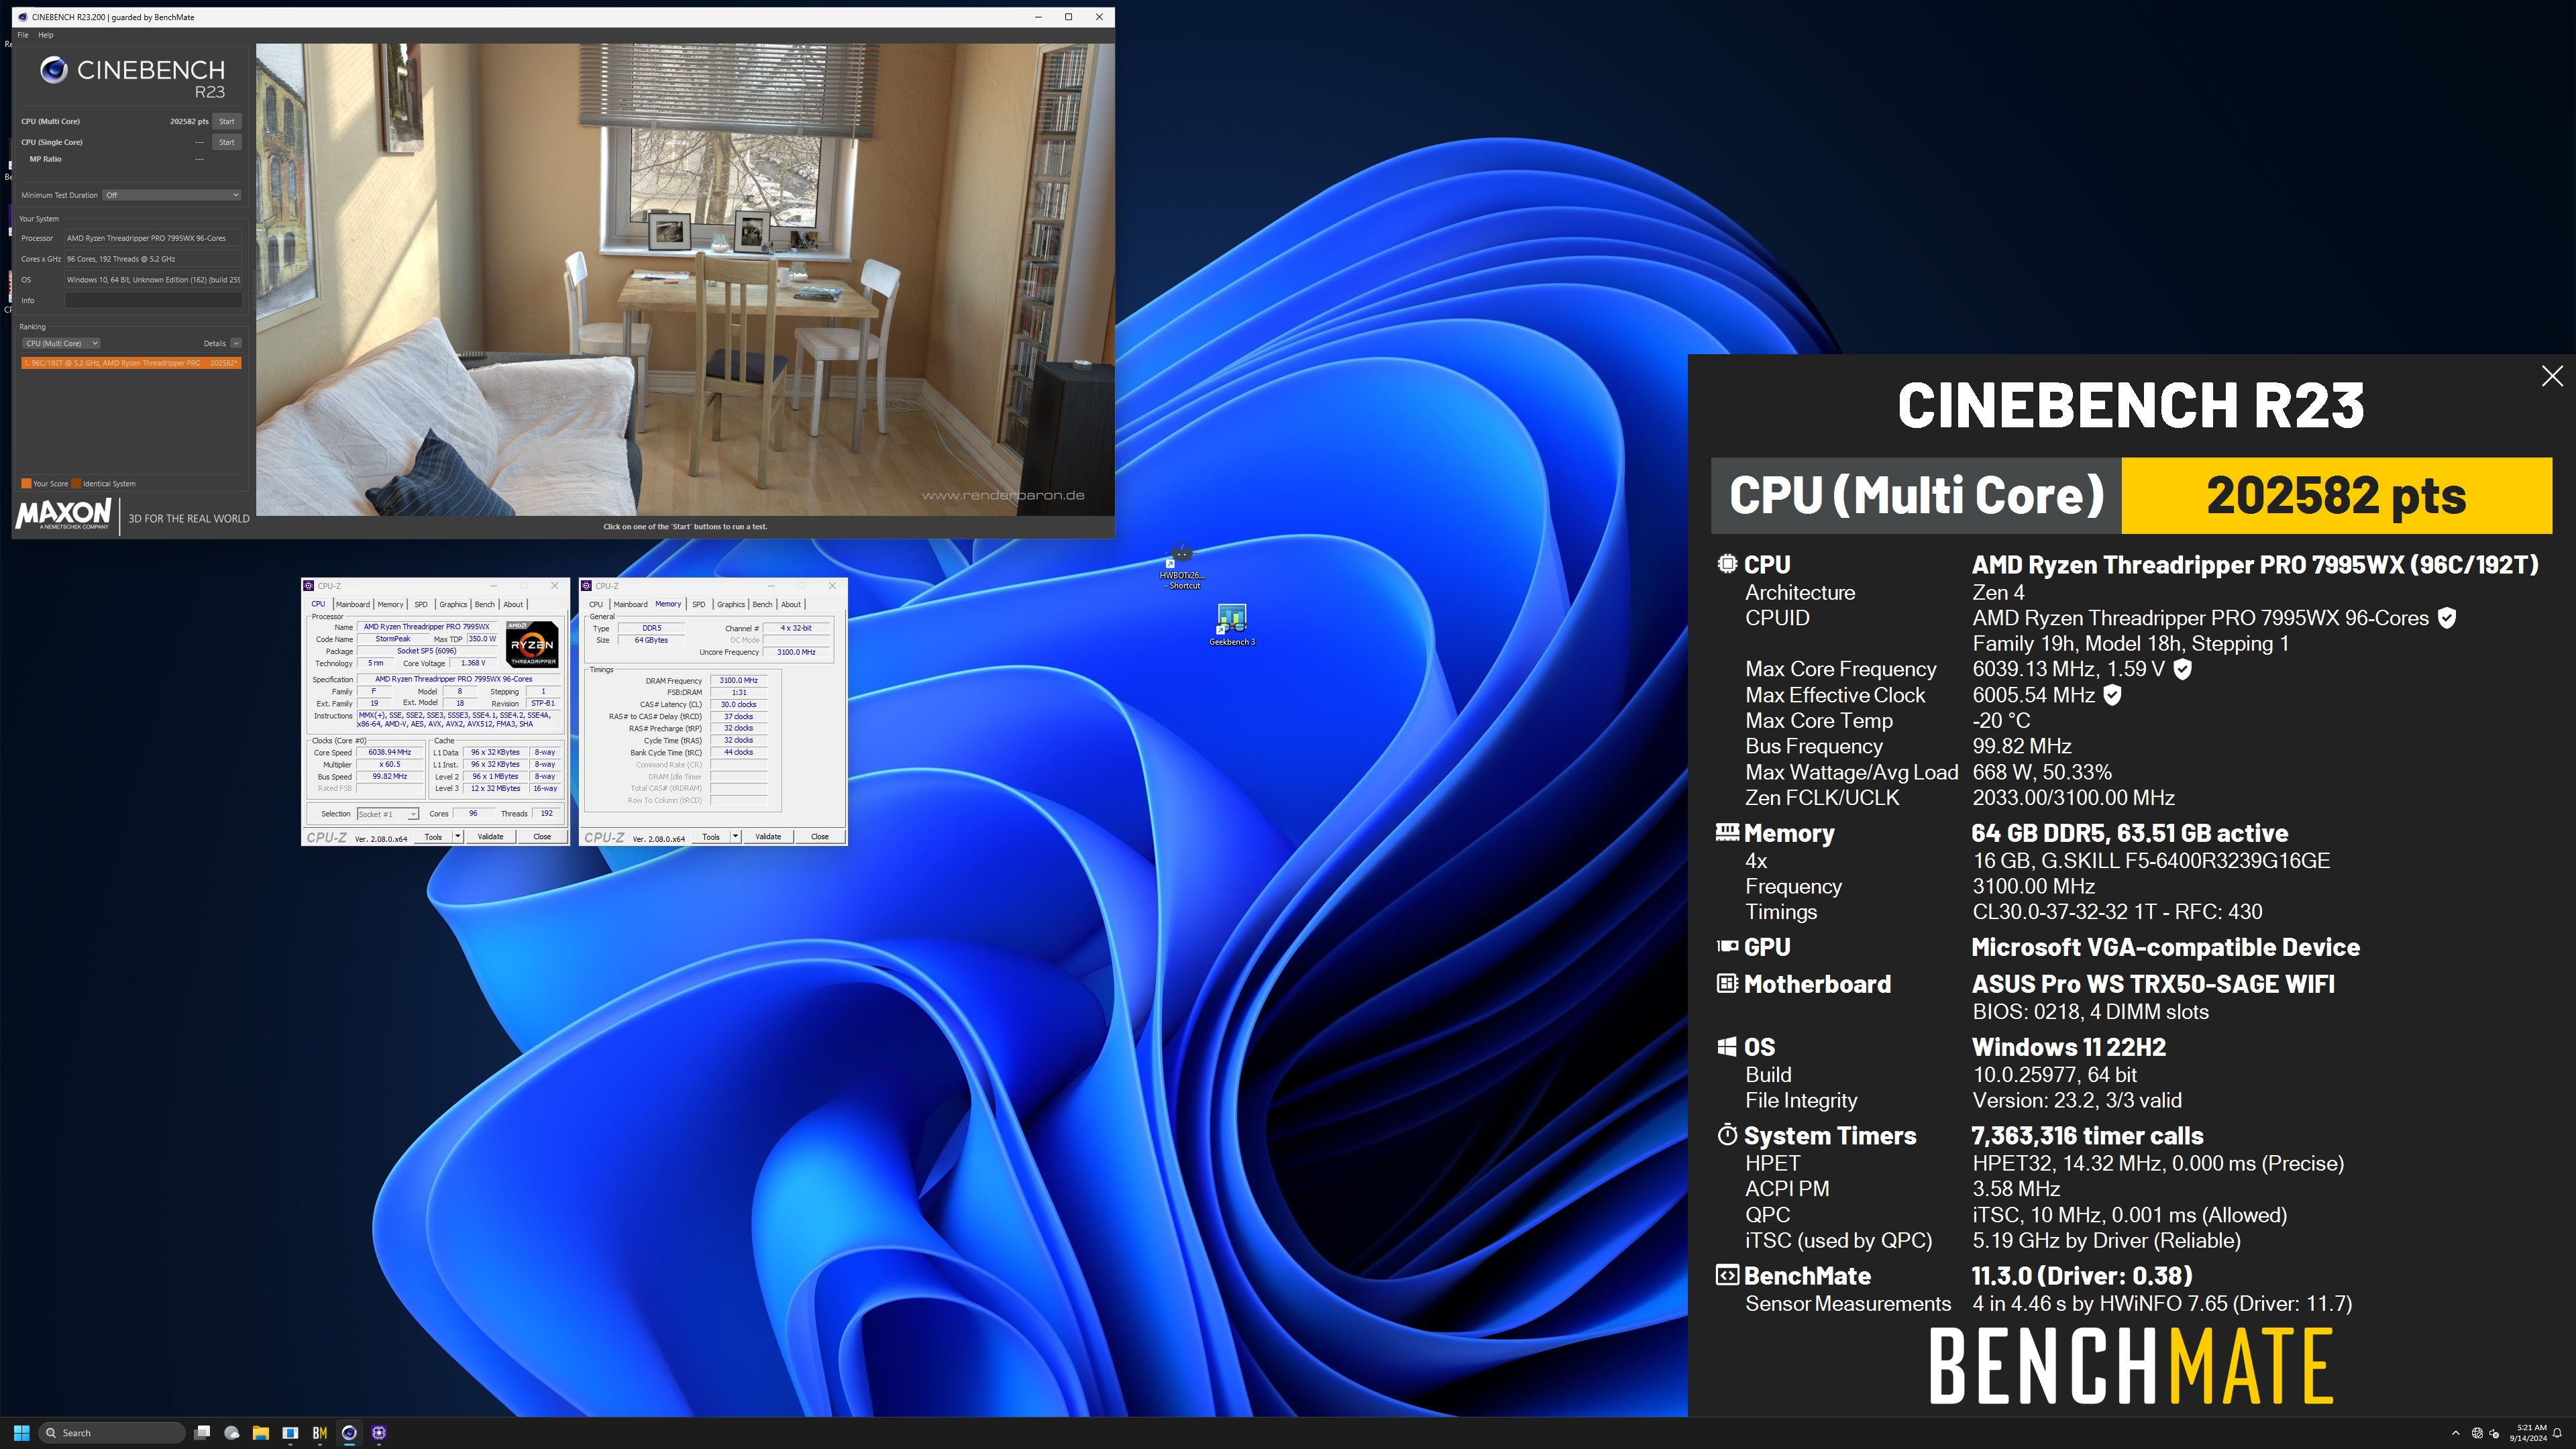The image size is (2576, 1449).
Task: Open Graphics tab in right CPU-Z window
Action: (x=731, y=604)
